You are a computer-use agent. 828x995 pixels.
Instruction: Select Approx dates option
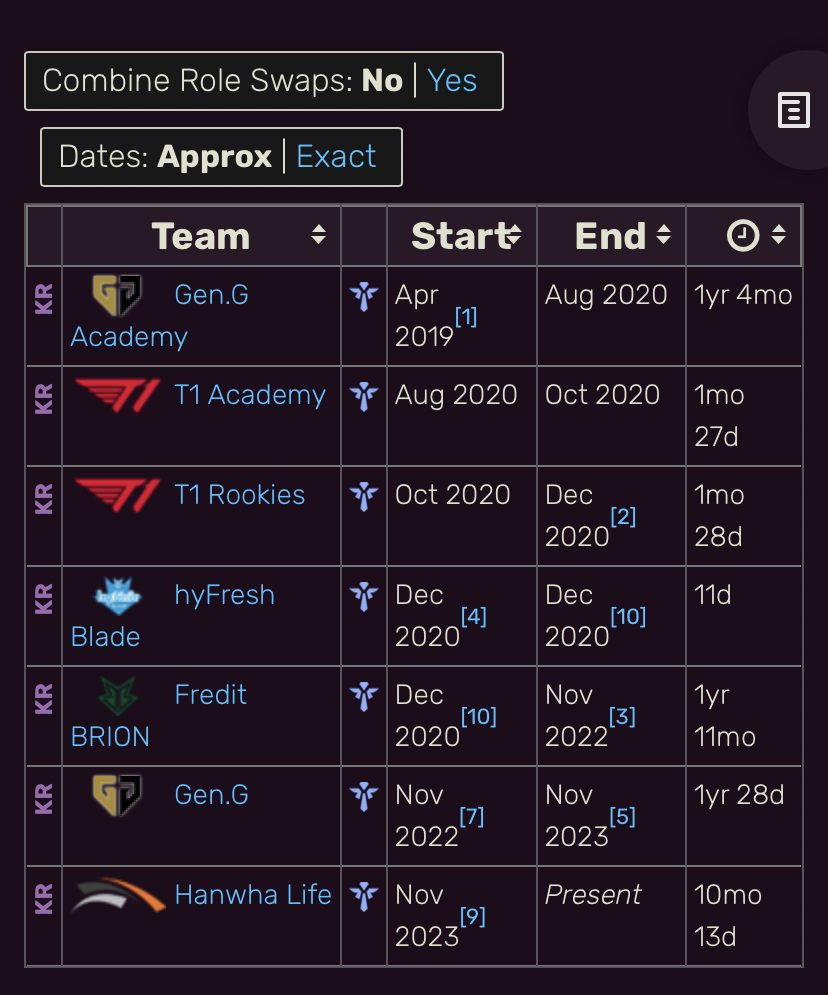pyautogui.click(x=214, y=157)
